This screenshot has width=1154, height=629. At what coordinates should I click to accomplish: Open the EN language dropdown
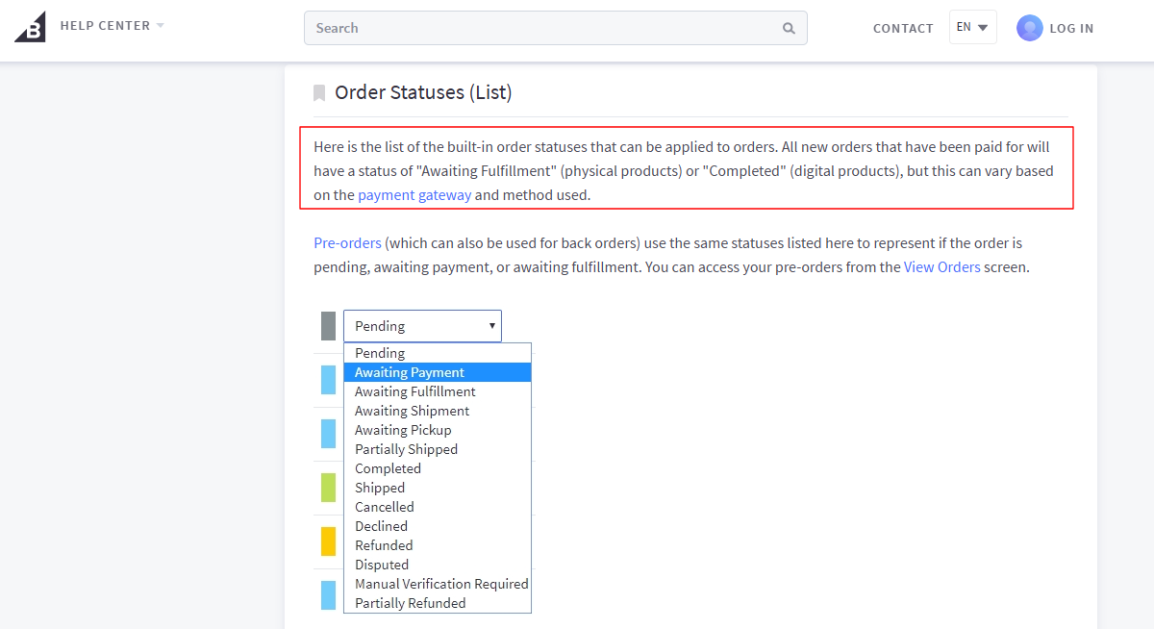pos(972,27)
